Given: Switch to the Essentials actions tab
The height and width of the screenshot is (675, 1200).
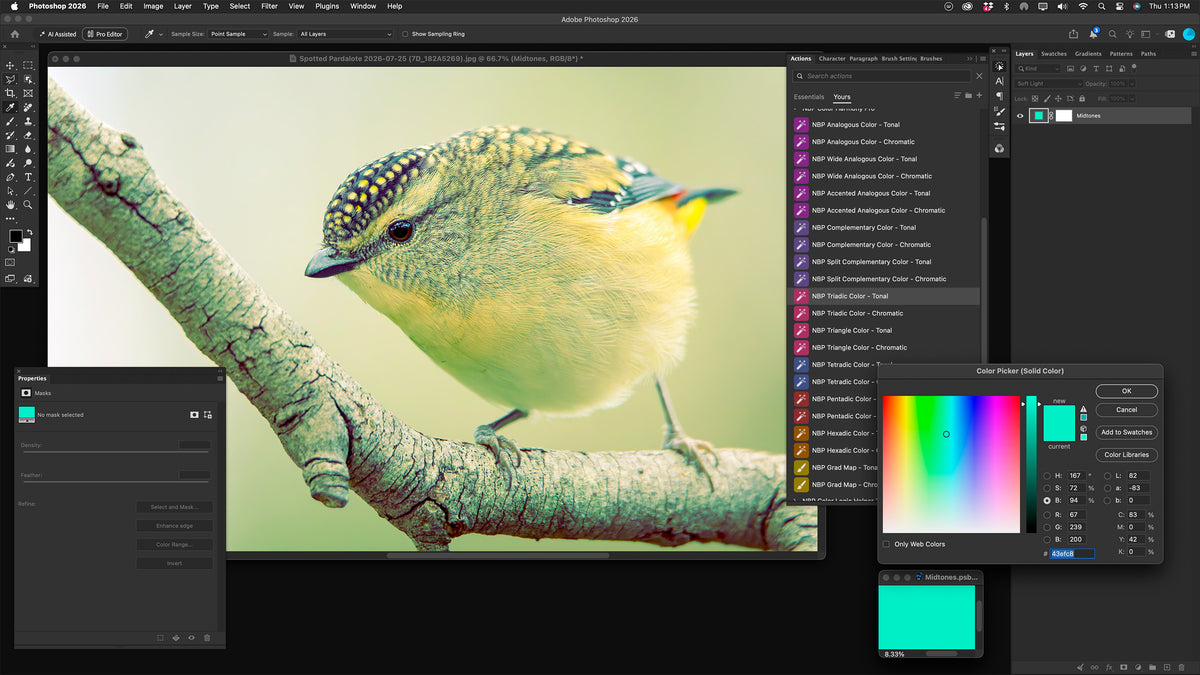Looking at the screenshot, I should pyautogui.click(x=809, y=97).
